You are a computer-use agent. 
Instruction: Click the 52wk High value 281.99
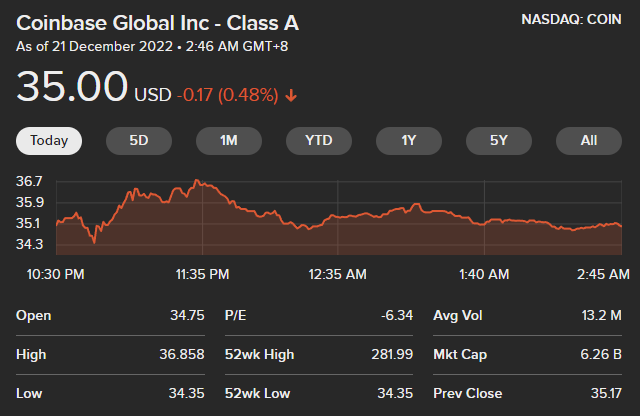391,354
